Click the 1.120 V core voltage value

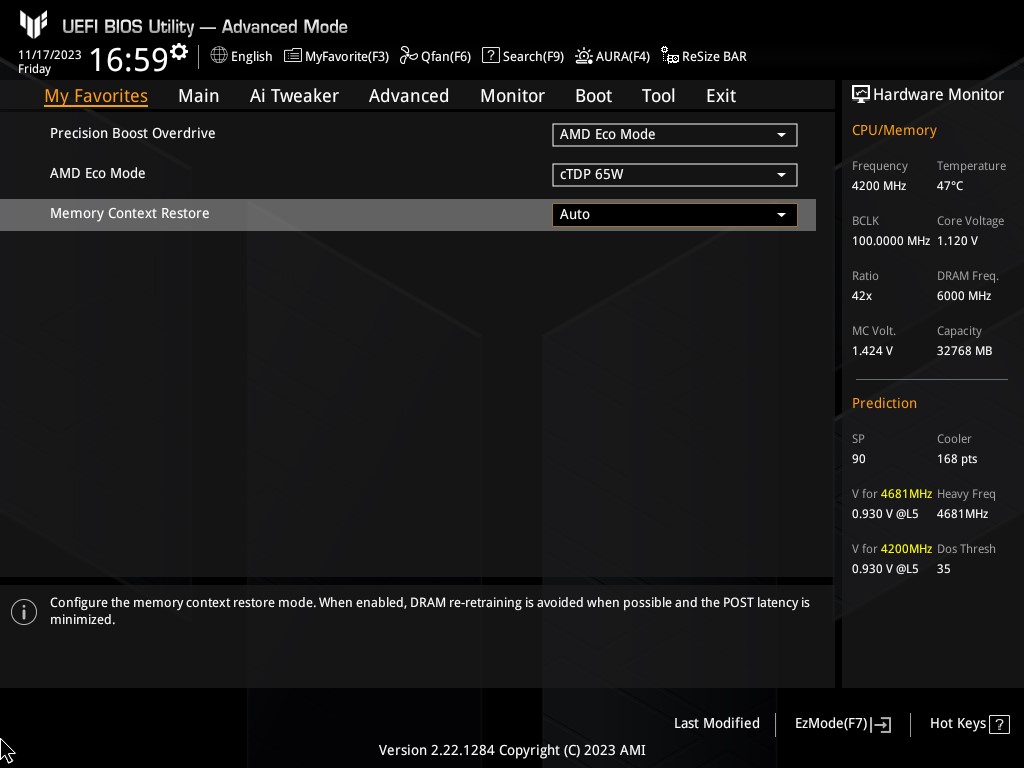(x=957, y=241)
